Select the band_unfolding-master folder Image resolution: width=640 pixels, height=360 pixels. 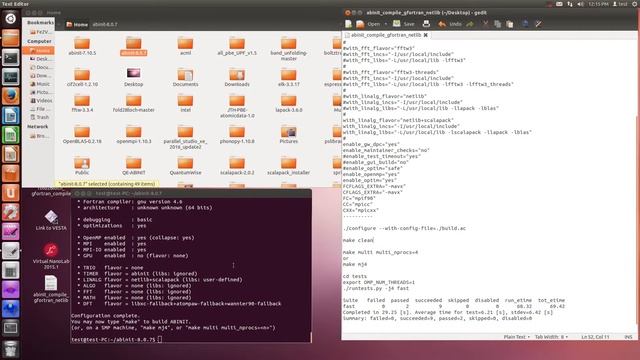[x=289, y=48]
